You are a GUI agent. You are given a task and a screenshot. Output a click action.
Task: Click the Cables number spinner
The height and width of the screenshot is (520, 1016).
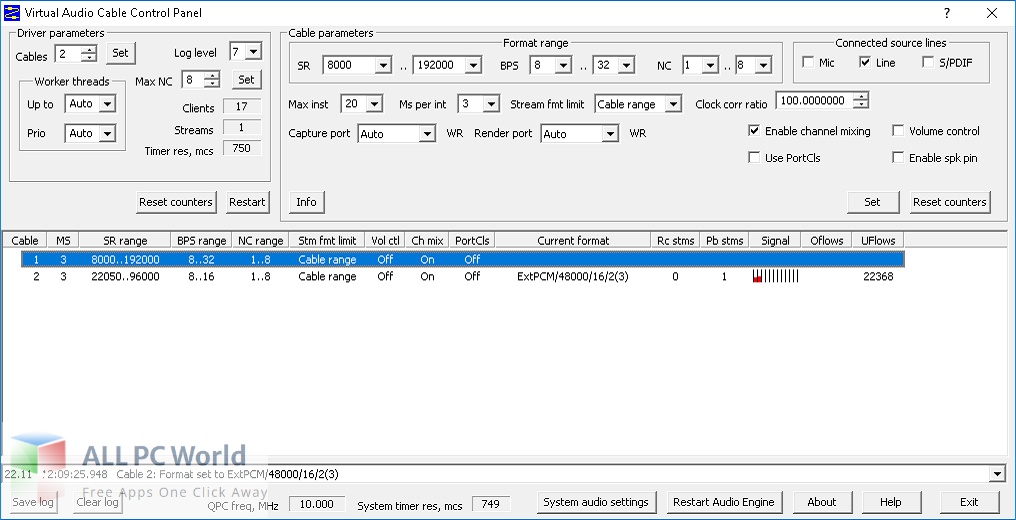(x=89, y=54)
